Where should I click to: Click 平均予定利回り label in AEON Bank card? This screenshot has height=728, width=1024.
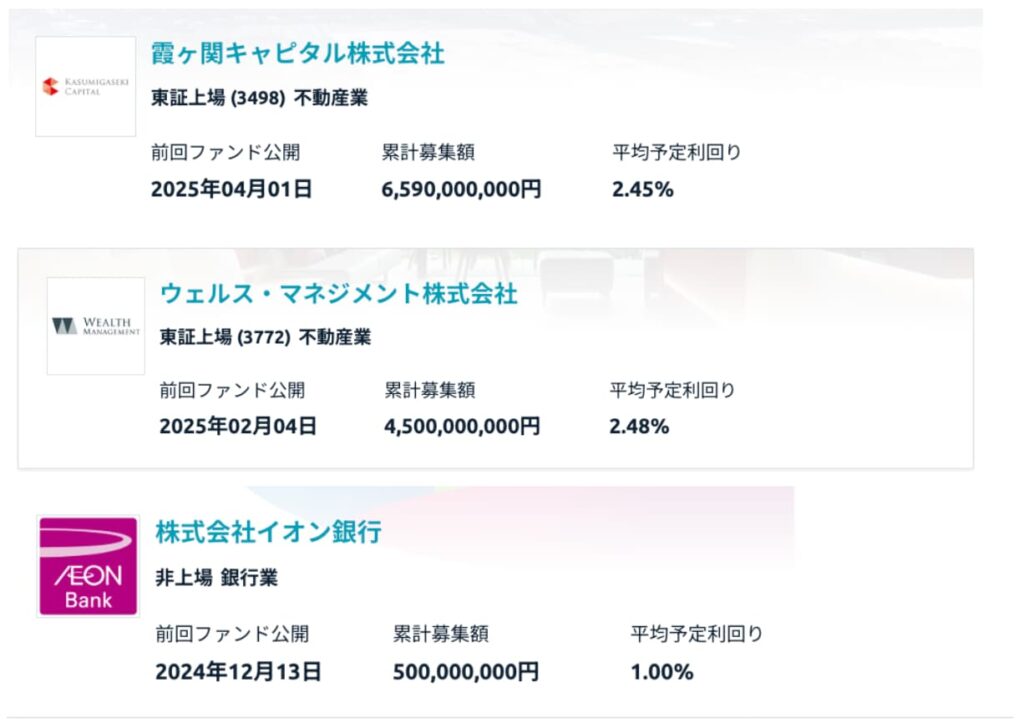click(697, 634)
